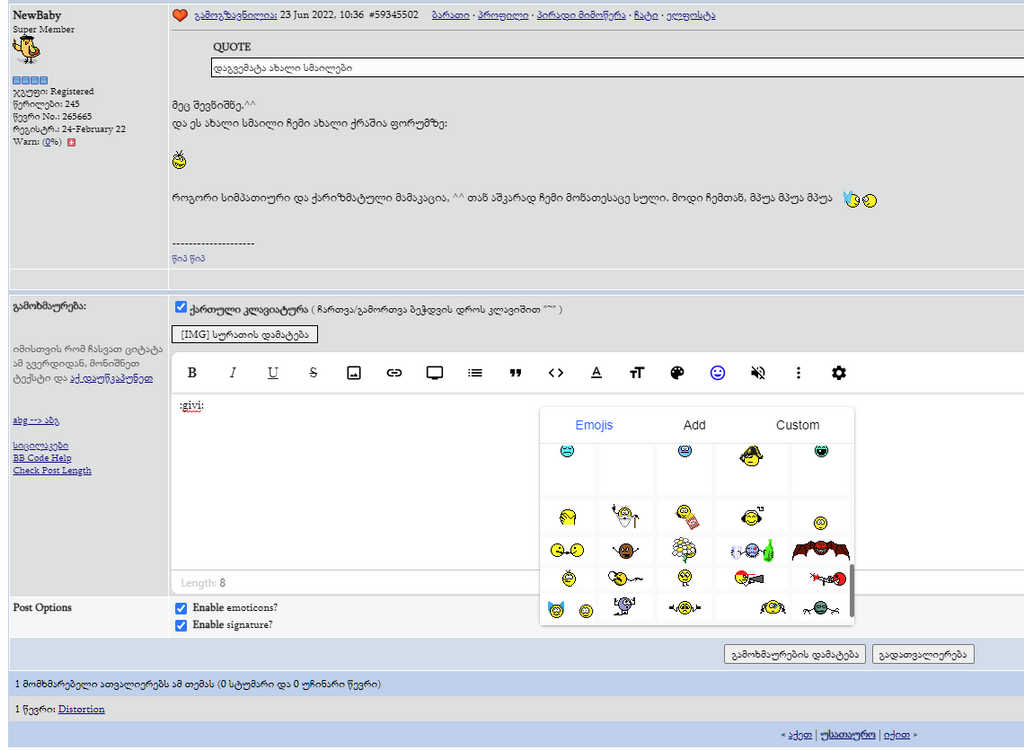The image size is (1024, 751).
Task: Uncheck the Georgian keyboard option
Action: [x=181, y=307]
